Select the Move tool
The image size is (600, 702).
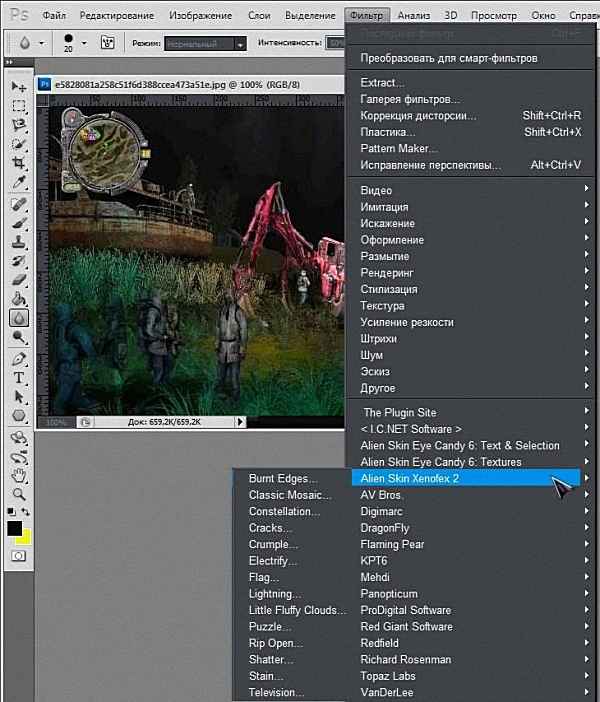[x=18, y=88]
